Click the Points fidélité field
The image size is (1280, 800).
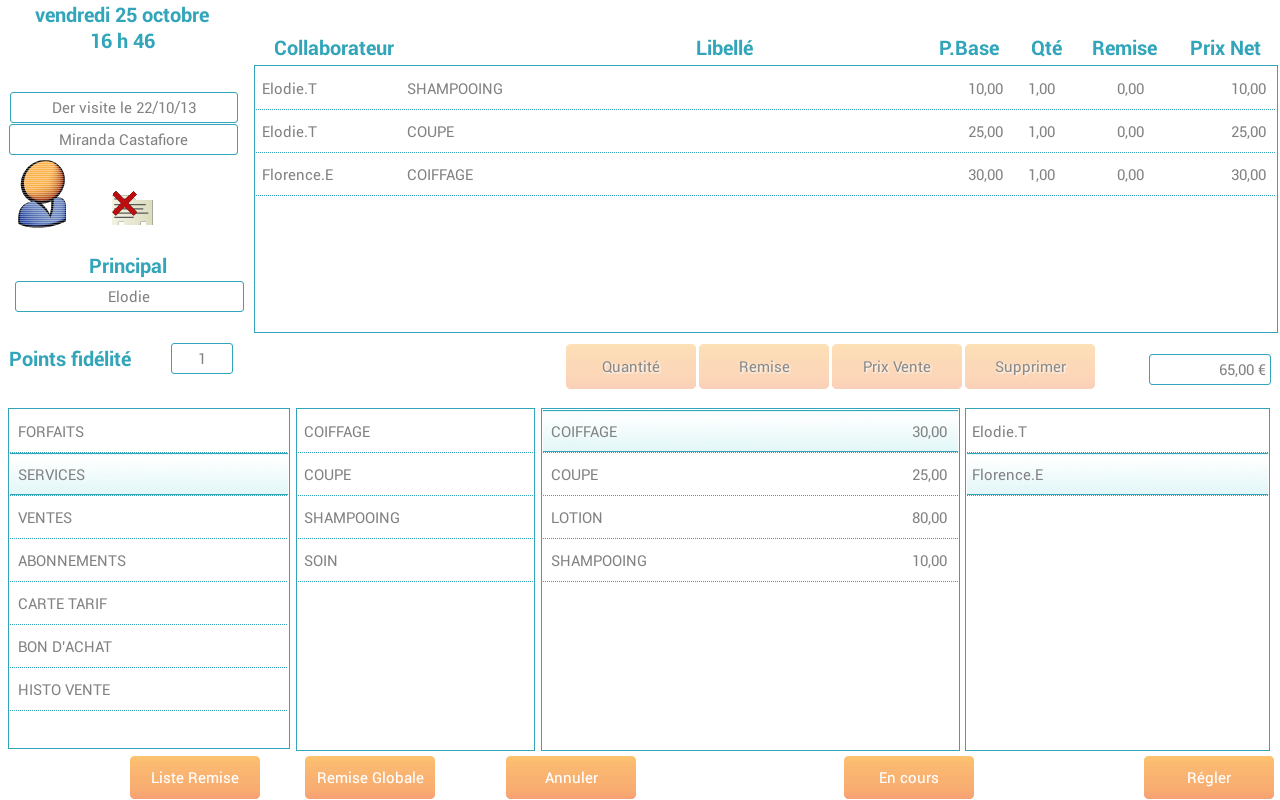click(202, 359)
